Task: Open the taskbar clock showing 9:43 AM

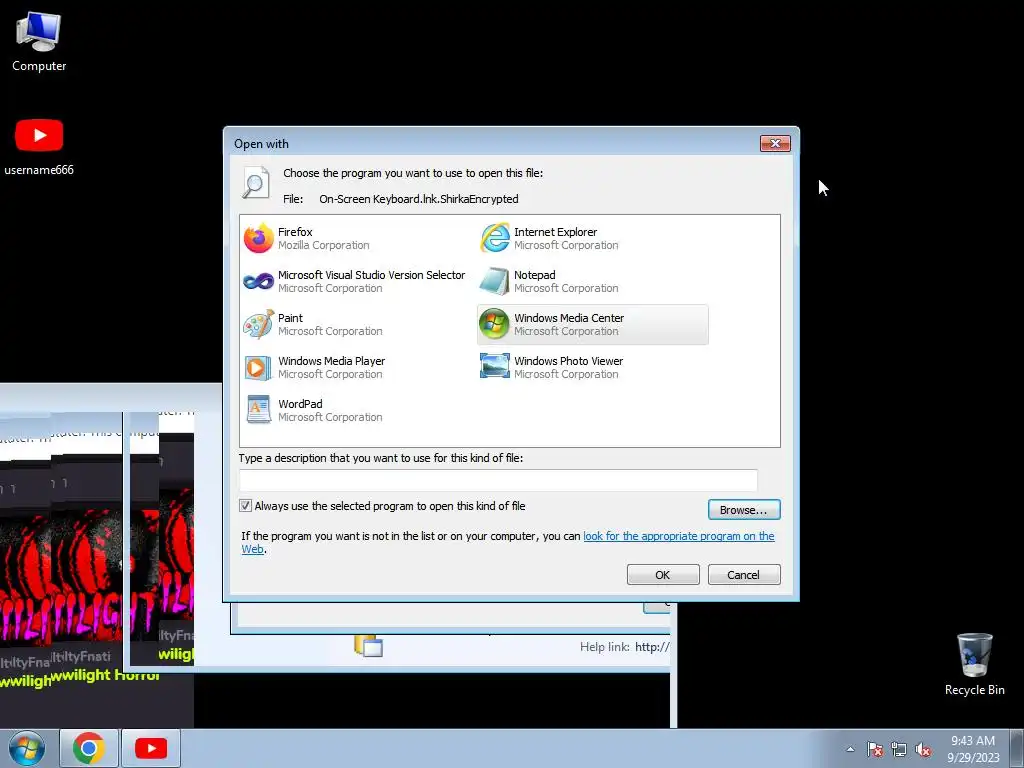Action: 973,749
